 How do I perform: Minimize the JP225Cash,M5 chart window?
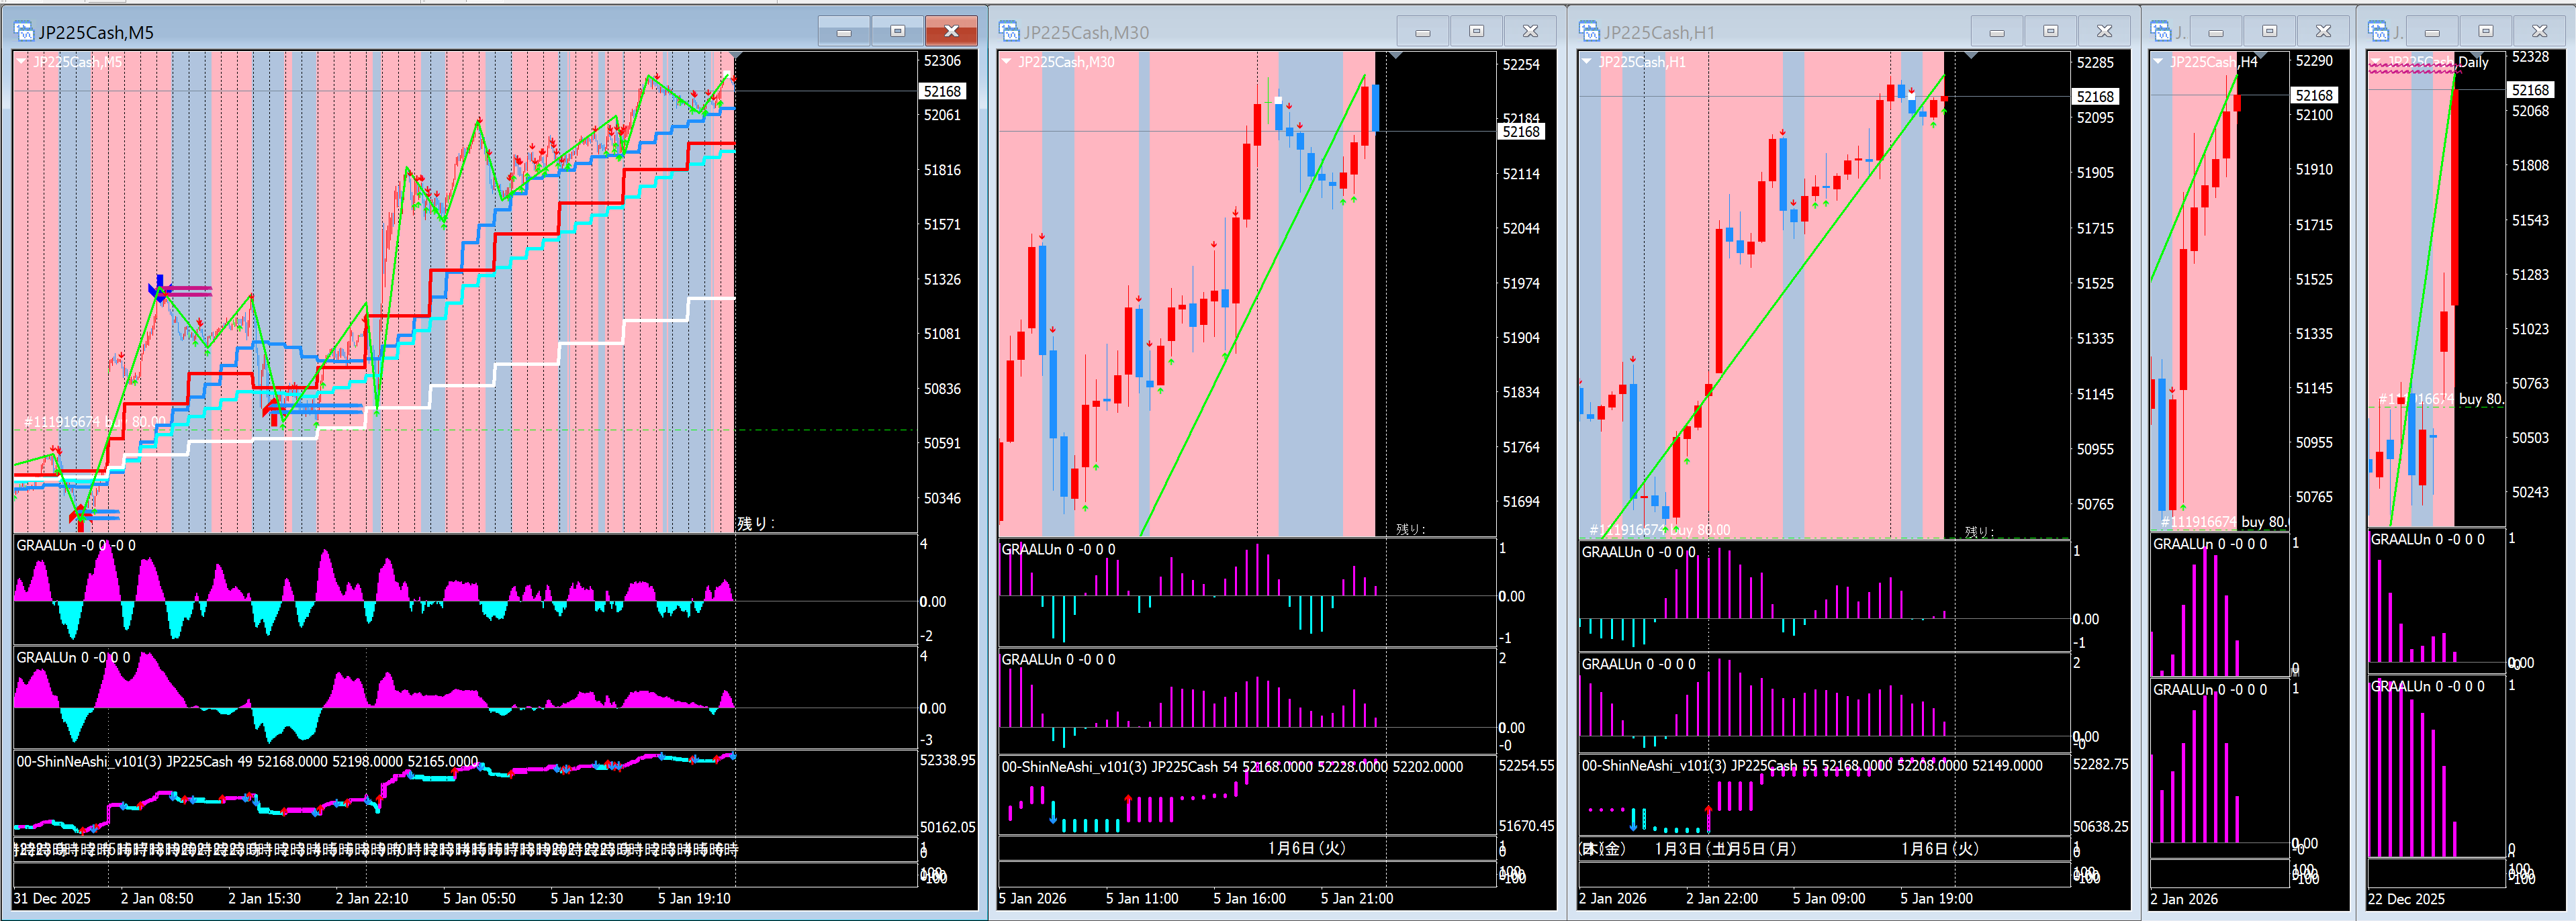[x=844, y=32]
